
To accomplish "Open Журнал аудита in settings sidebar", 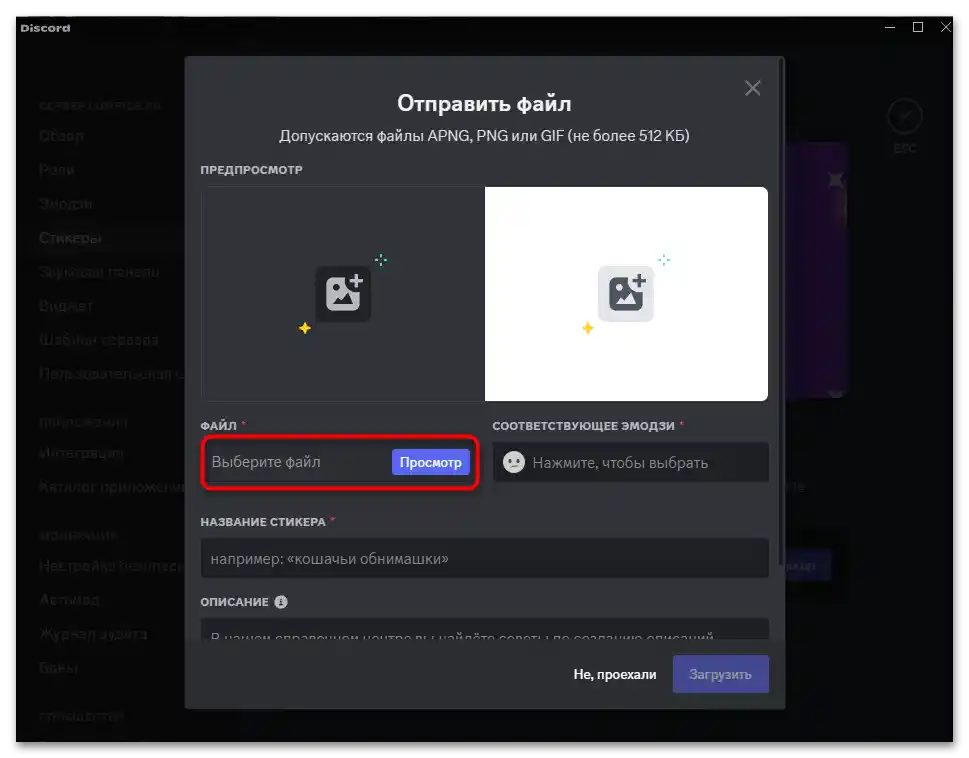I will [93, 634].
